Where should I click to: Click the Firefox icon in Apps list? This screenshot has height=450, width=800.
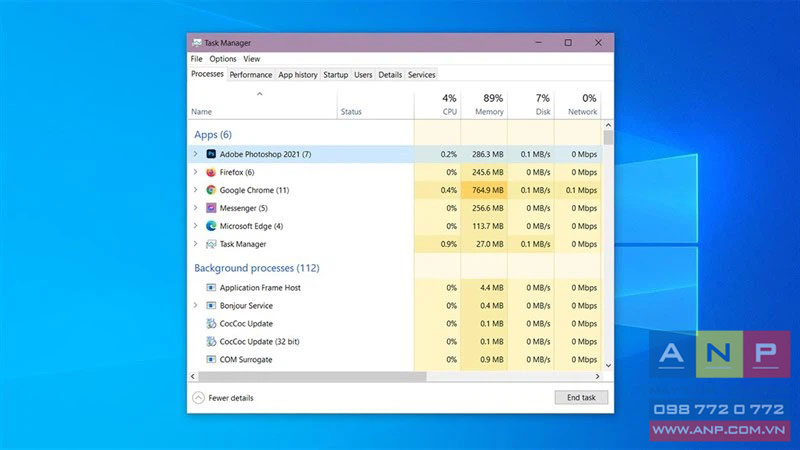click(x=211, y=172)
